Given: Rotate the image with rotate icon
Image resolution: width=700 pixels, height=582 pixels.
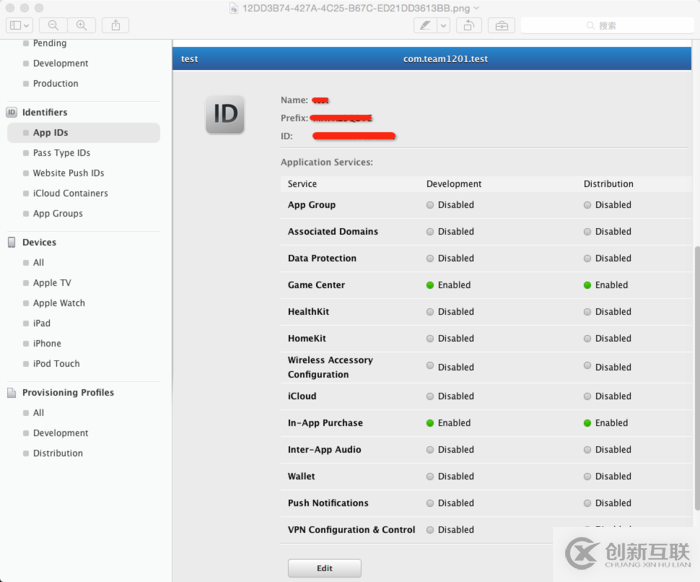Looking at the screenshot, I should point(468,25).
